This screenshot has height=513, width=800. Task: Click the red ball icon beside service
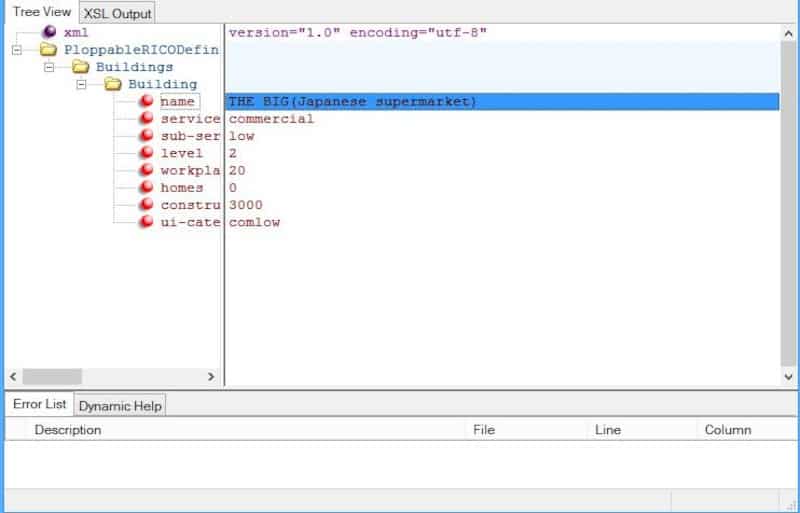(146, 119)
